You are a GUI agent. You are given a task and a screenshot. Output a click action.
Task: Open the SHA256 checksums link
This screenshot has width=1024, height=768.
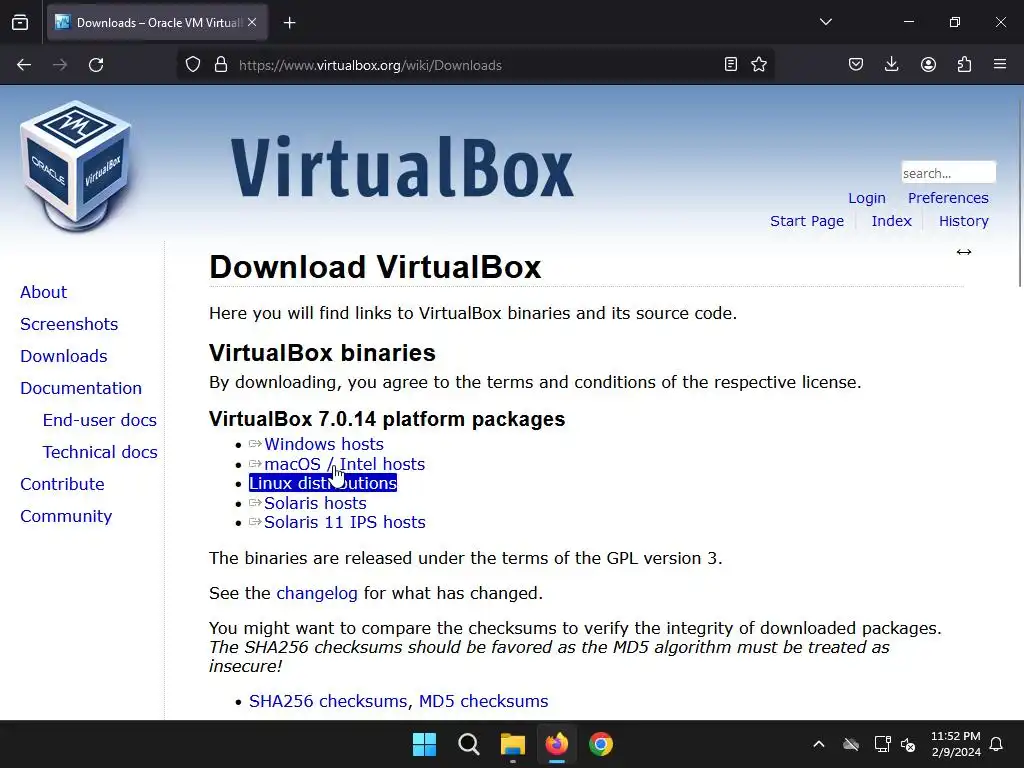(x=328, y=701)
